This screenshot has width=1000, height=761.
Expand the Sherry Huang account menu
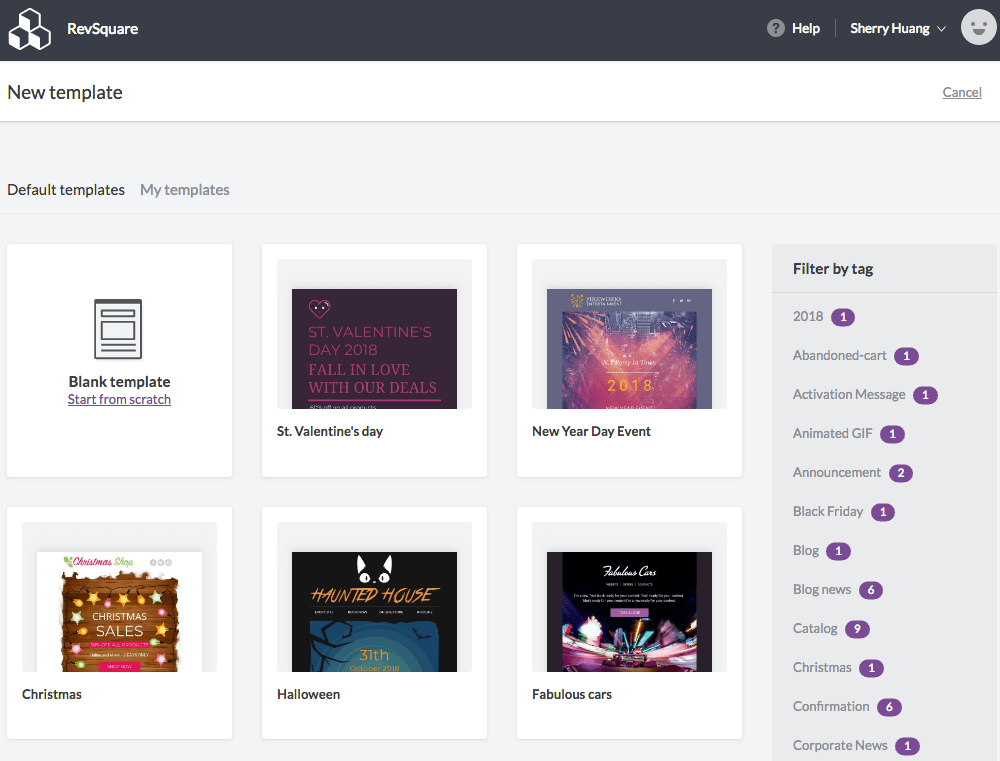click(890, 28)
